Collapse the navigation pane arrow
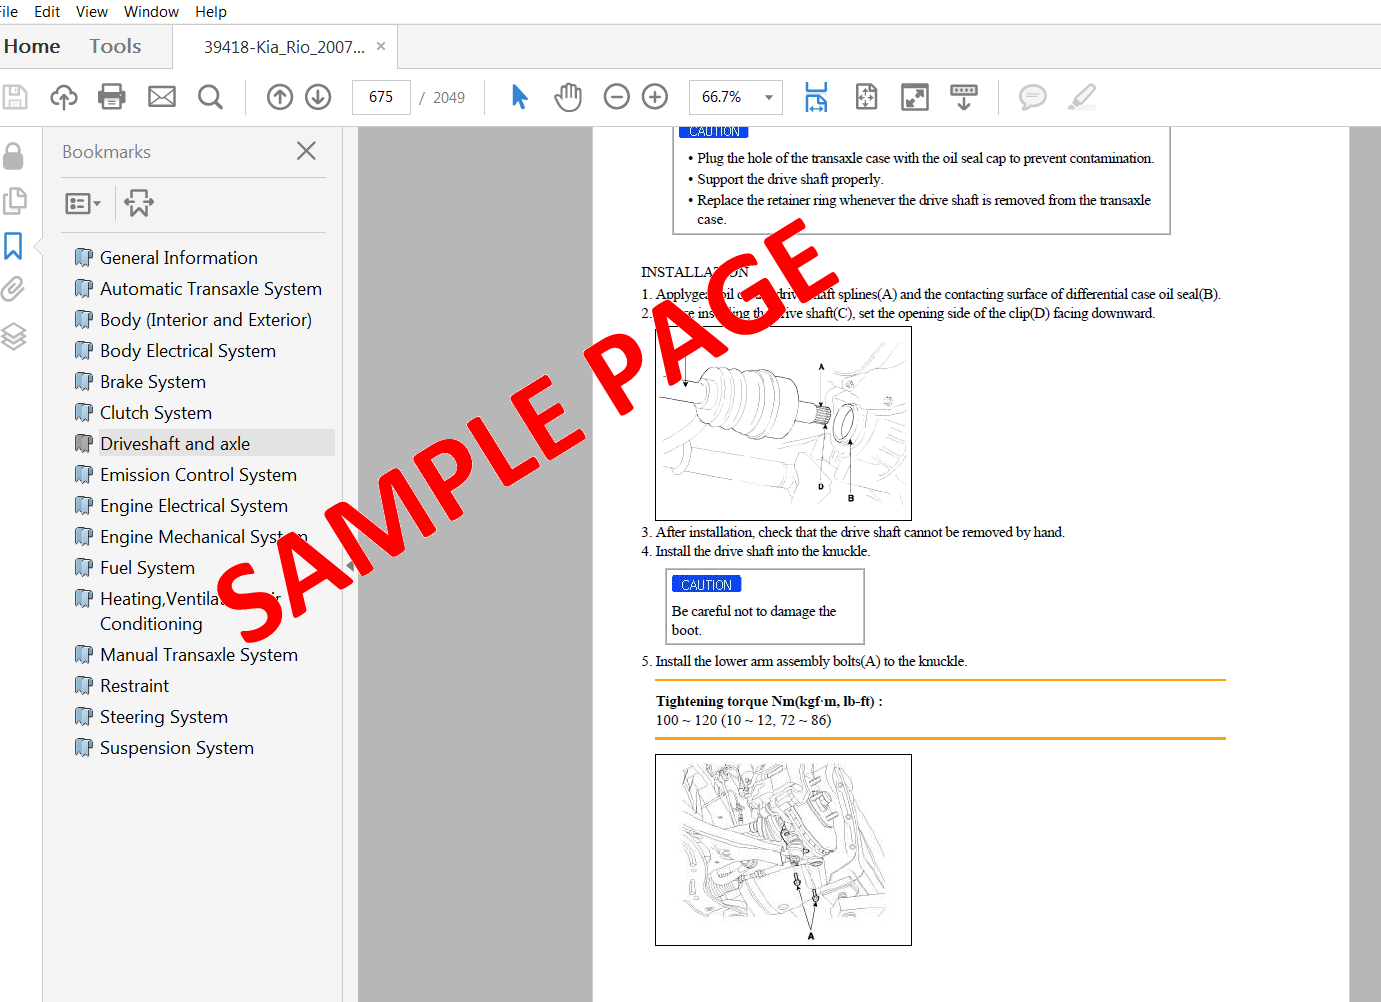Viewport: 1381px width, 1002px height. (350, 566)
